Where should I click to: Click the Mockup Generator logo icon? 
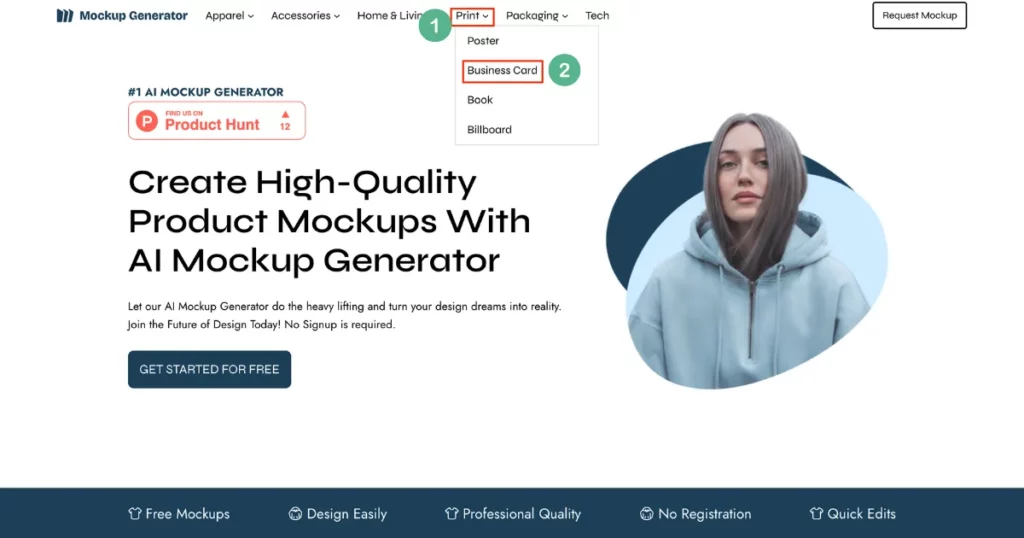coord(65,16)
